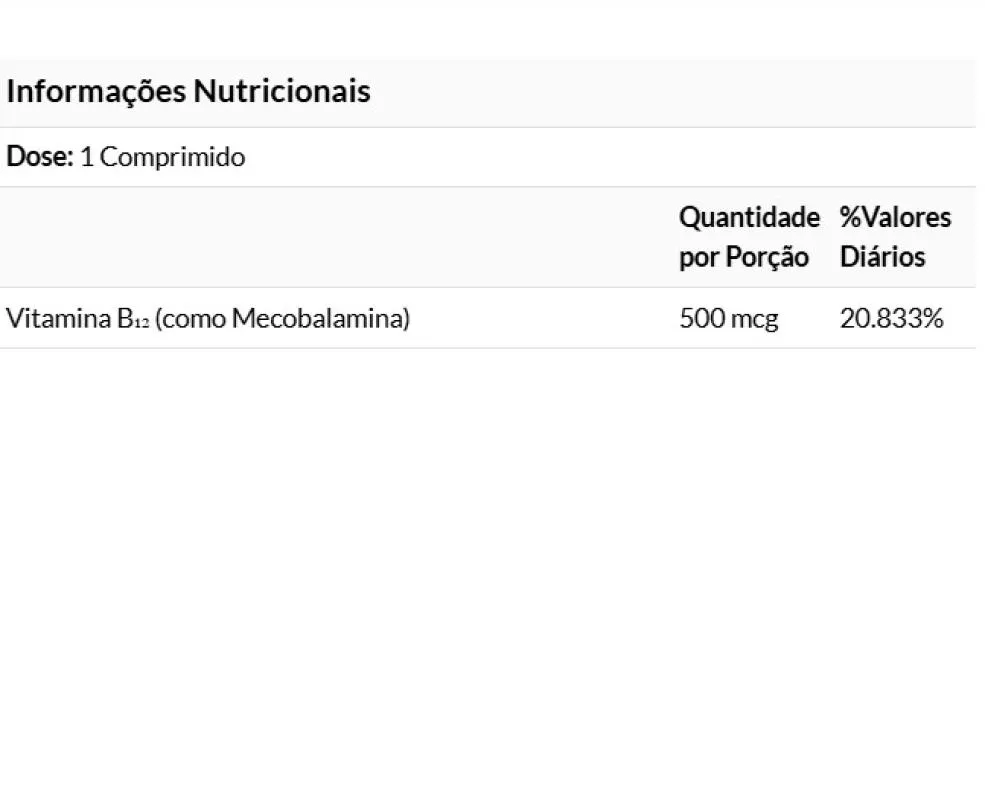Screen dimensions: 985x800
Task: Select the 20.833% daily value
Action: pos(891,318)
